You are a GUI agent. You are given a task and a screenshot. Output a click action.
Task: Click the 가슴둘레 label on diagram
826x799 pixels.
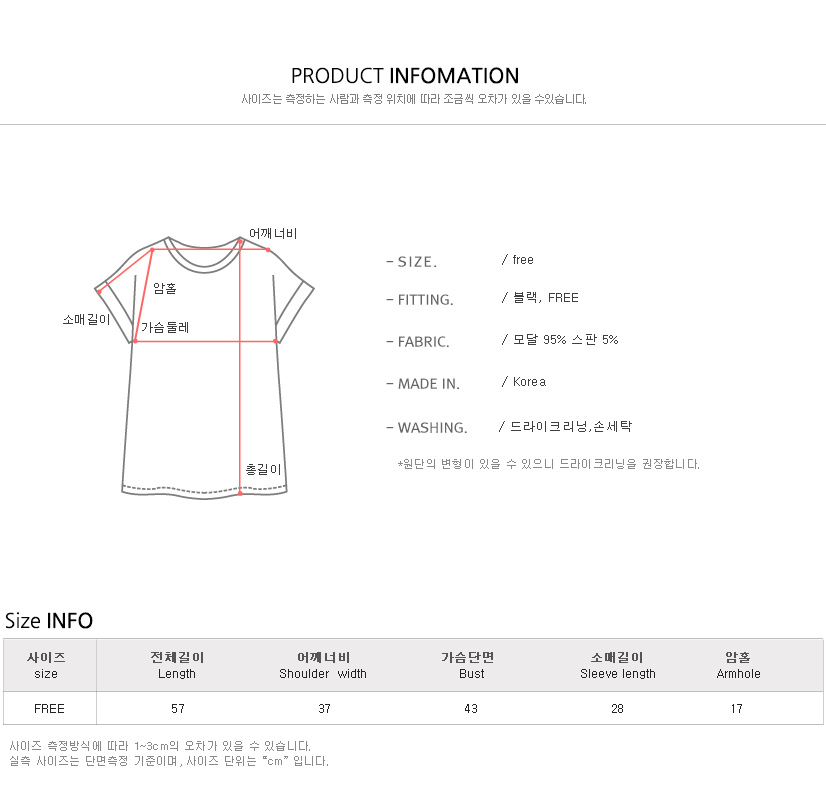pos(164,327)
